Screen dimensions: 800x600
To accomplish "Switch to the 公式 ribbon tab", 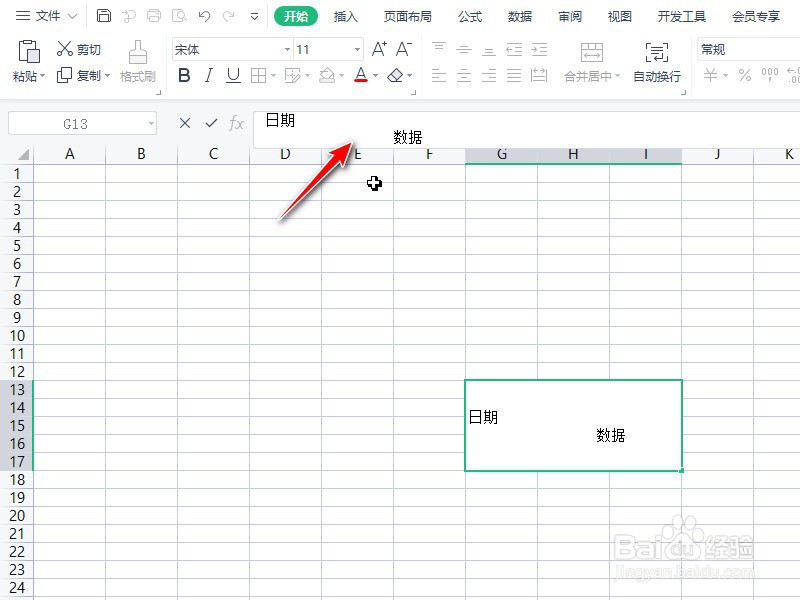I will 469,15.
